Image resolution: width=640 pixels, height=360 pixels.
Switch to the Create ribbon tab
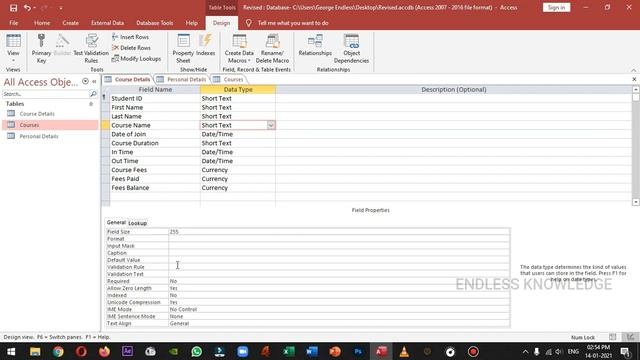(71, 23)
